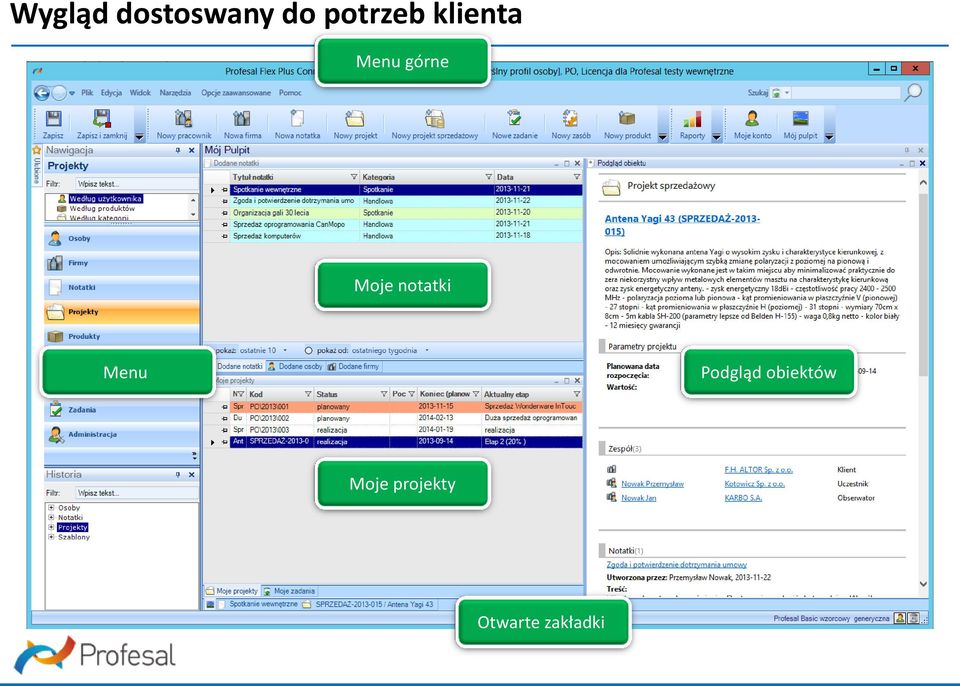Open Raporty chart icon

pyautogui.click(x=692, y=119)
